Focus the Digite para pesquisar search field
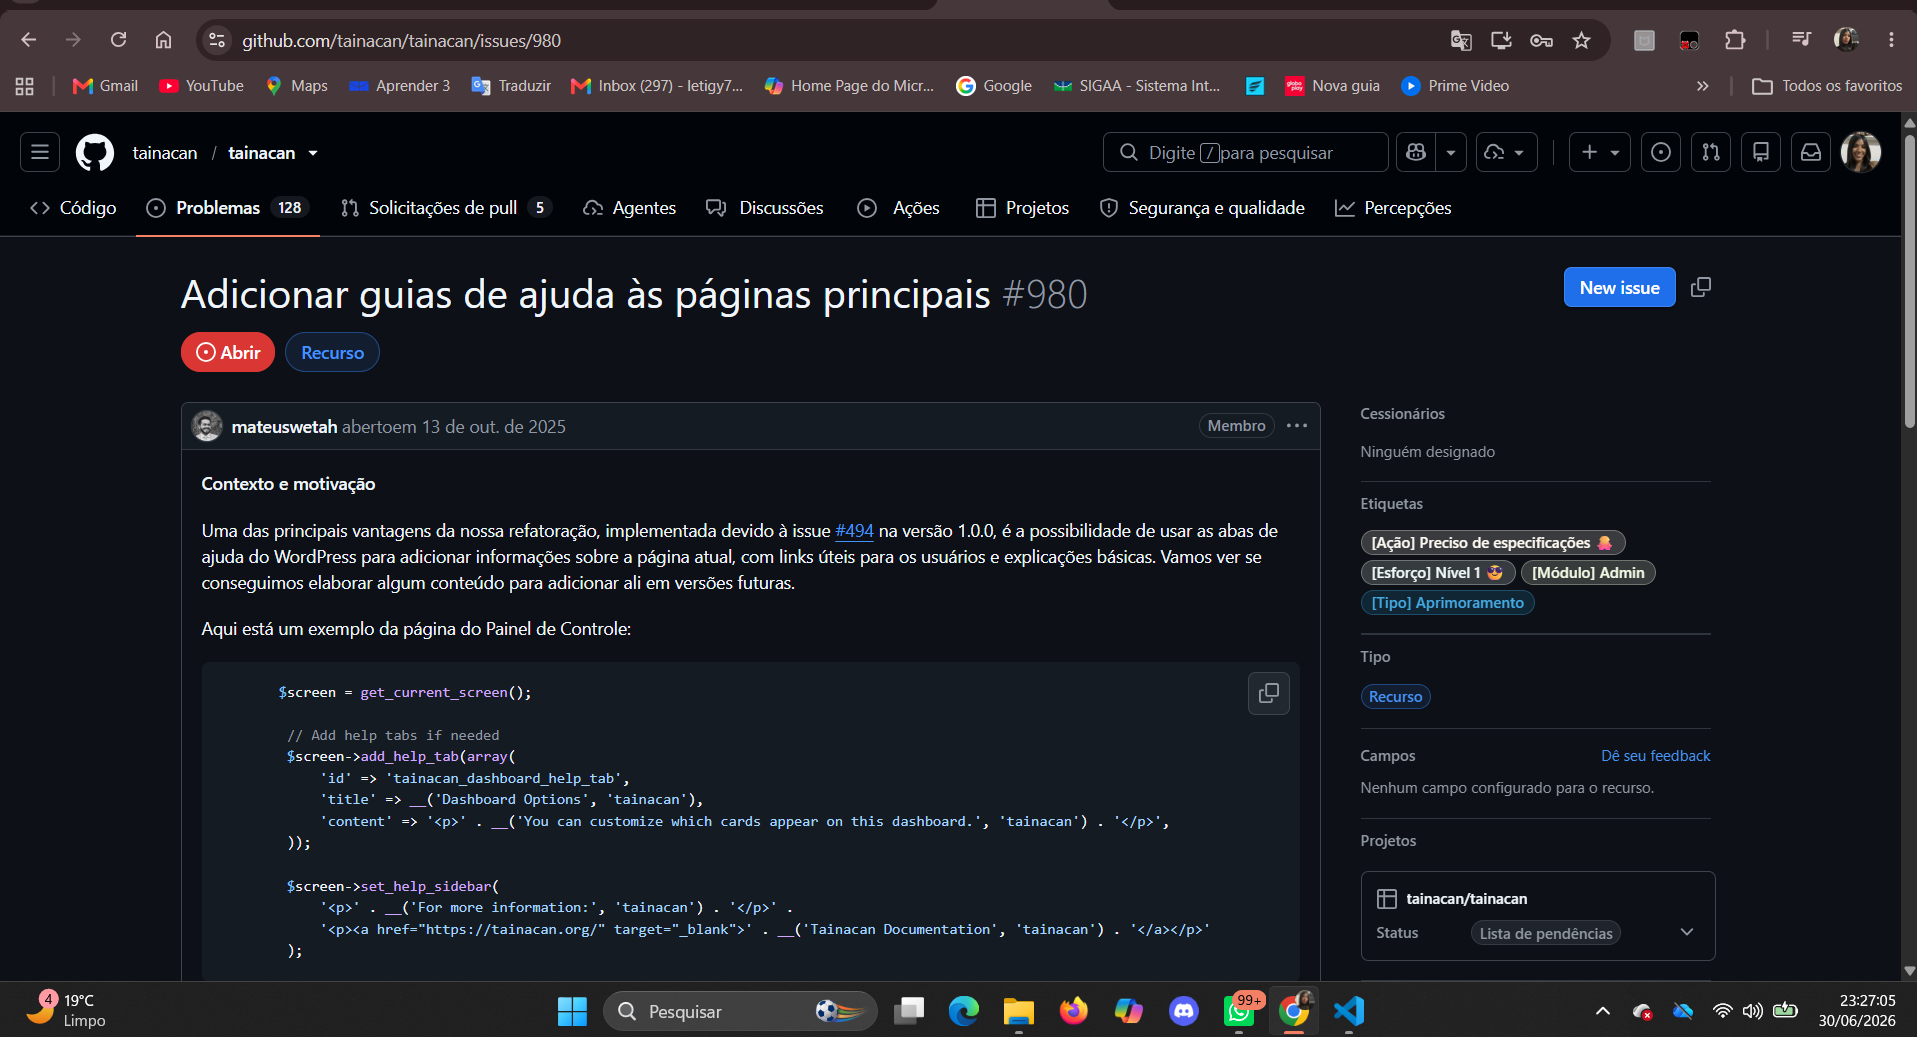1917x1037 pixels. tap(1246, 152)
